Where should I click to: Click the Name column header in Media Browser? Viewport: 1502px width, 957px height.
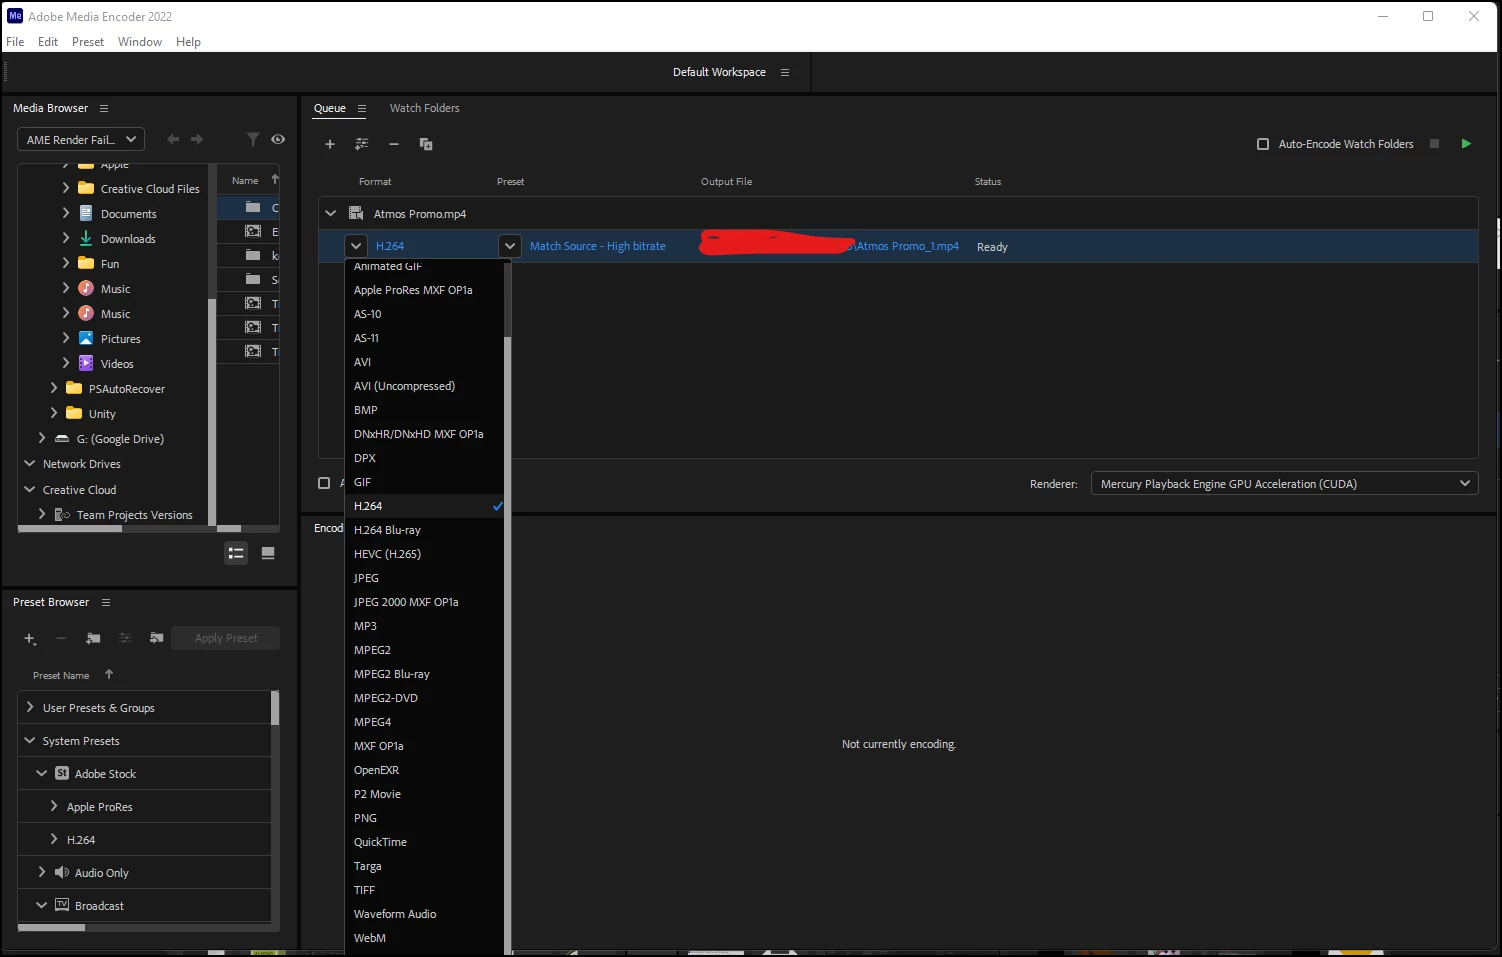[x=245, y=181]
